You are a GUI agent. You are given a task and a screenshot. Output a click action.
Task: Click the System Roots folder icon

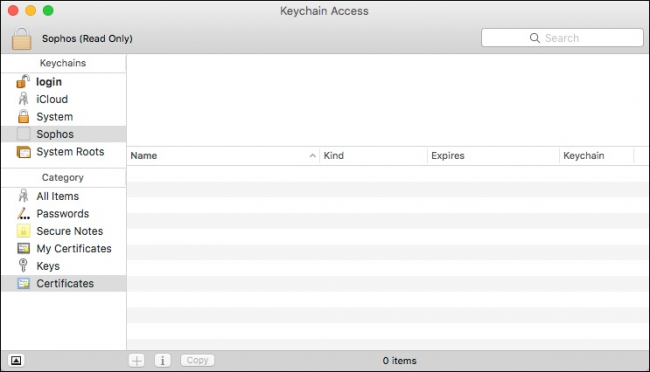pyautogui.click(x=24, y=152)
